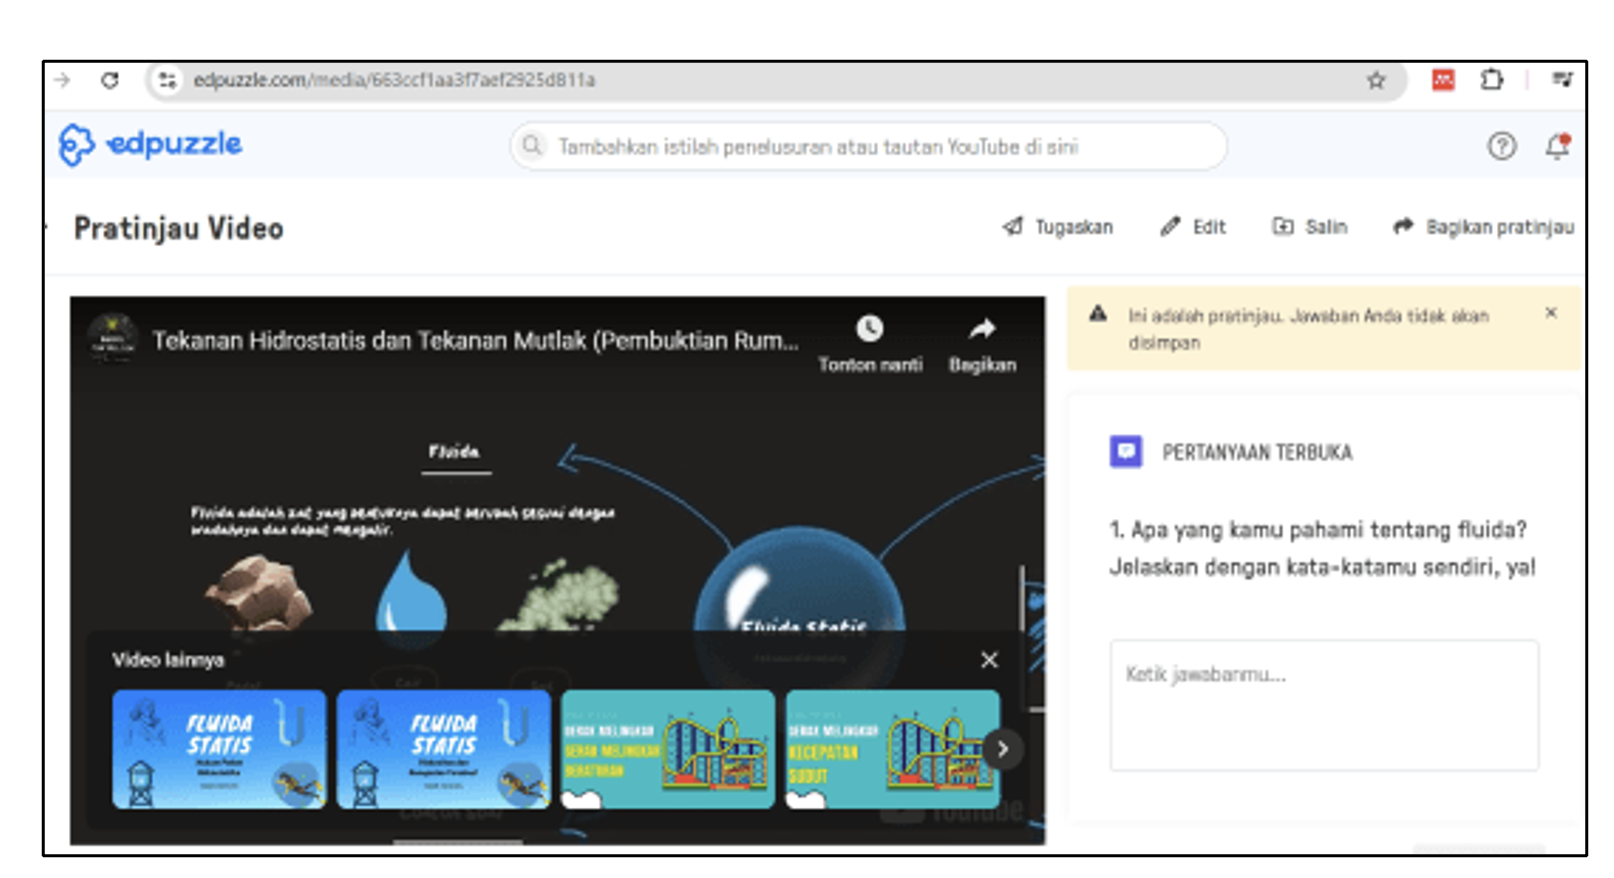Click the Tugaskan button
The width and height of the screenshot is (1614, 878).
pyautogui.click(x=1058, y=227)
